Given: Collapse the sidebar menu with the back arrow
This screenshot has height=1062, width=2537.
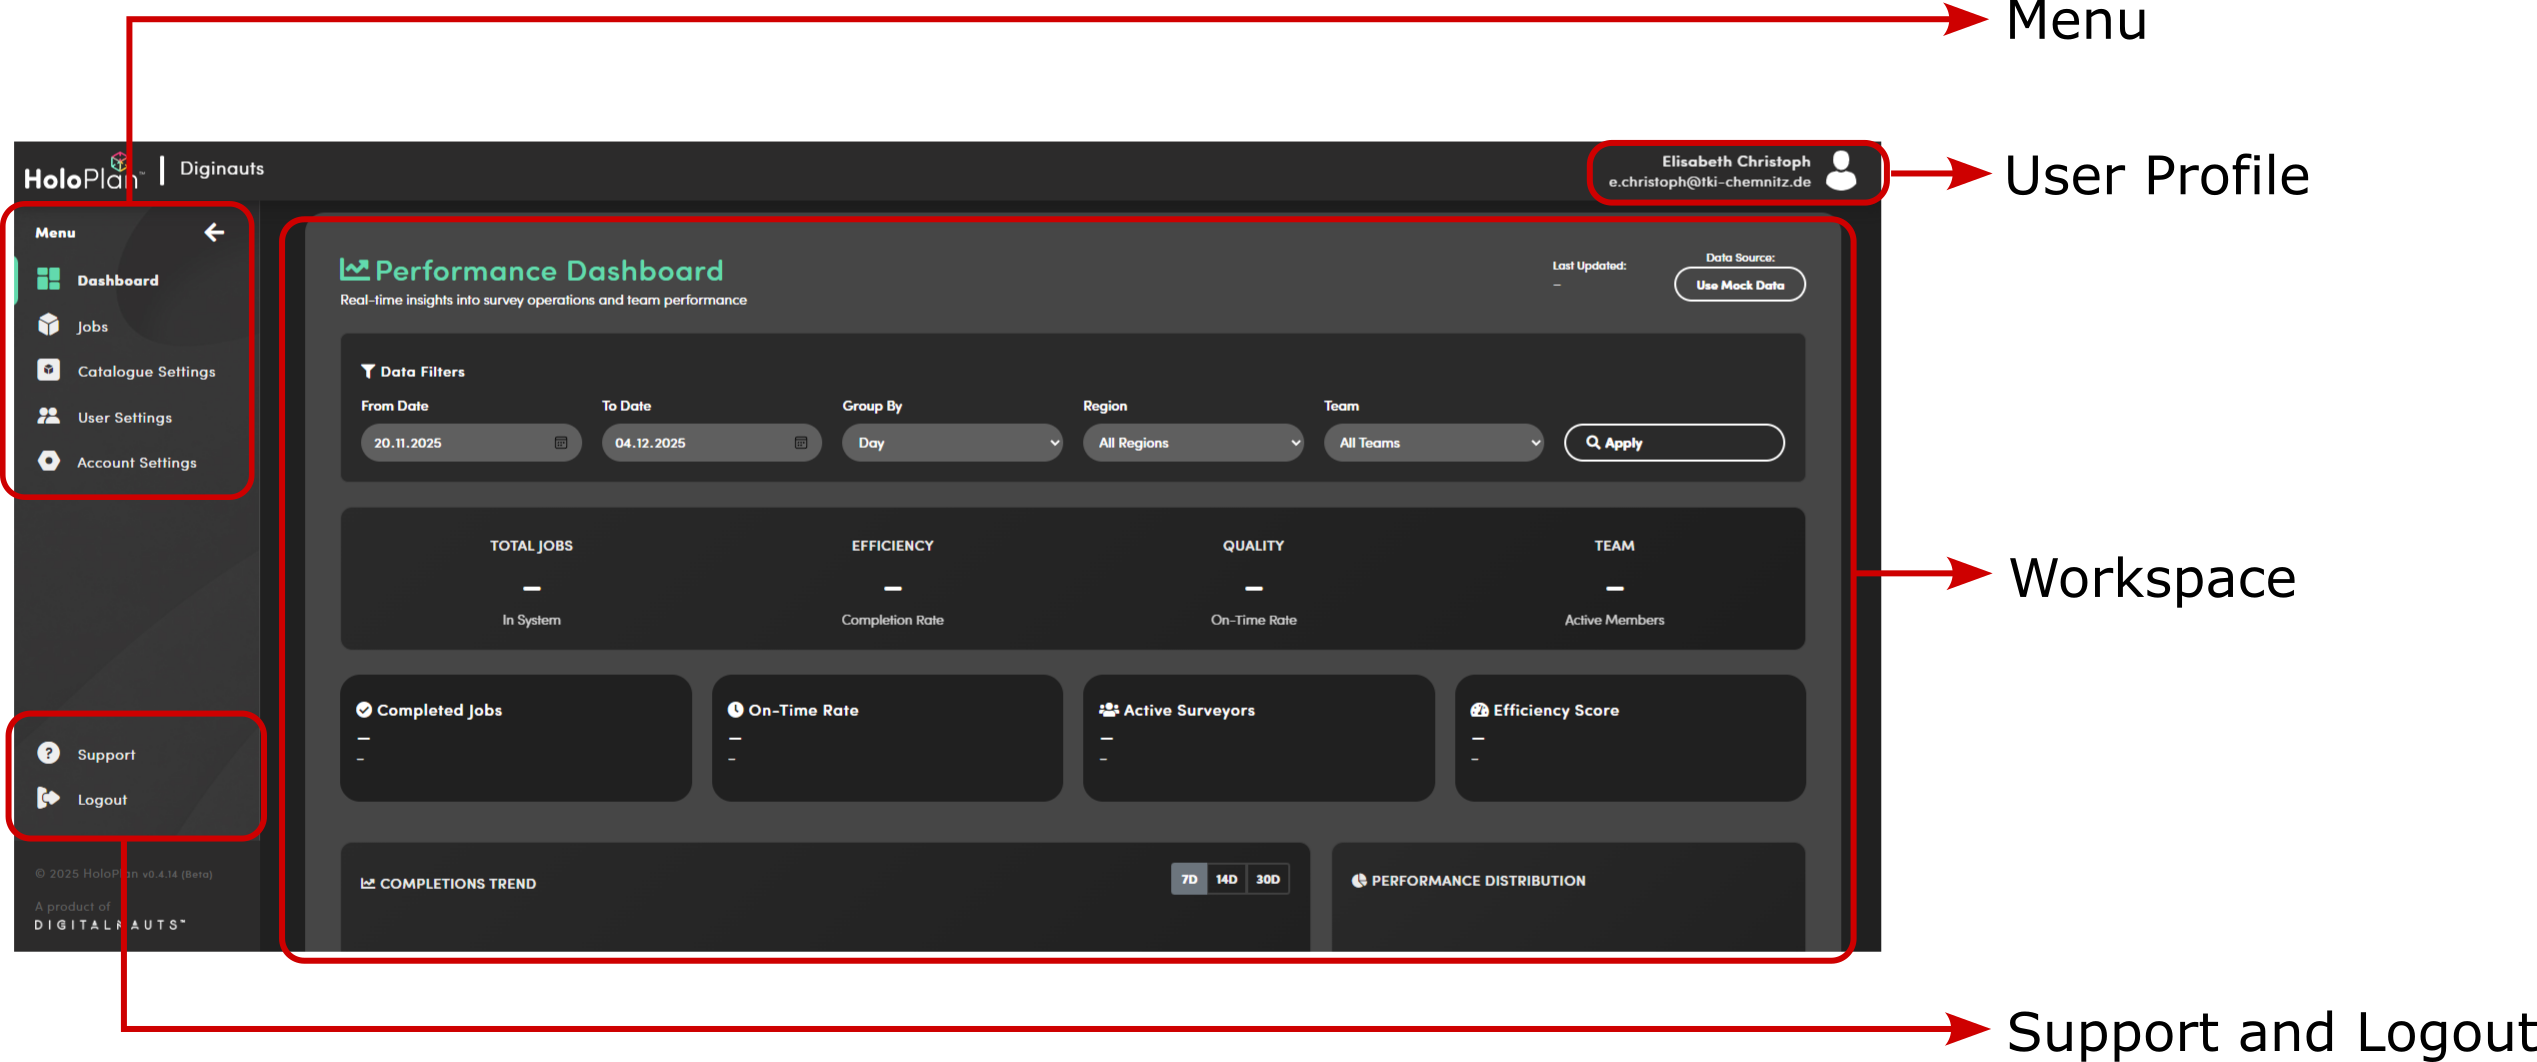Looking at the screenshot, I should click(214, 232).
